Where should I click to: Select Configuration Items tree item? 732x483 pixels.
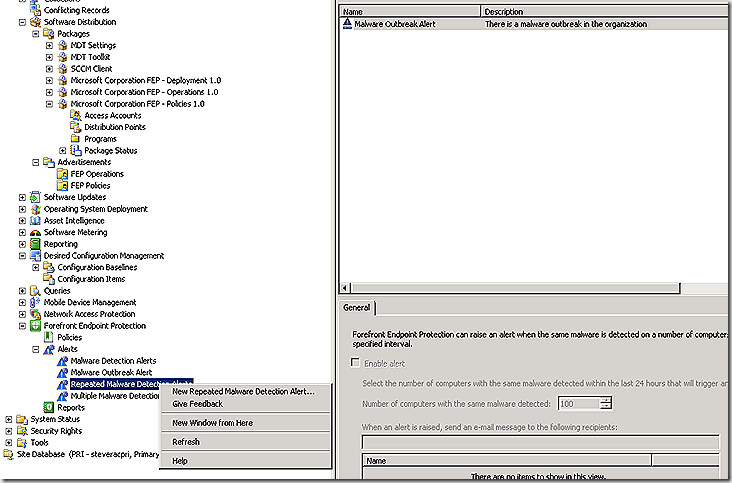91,279
